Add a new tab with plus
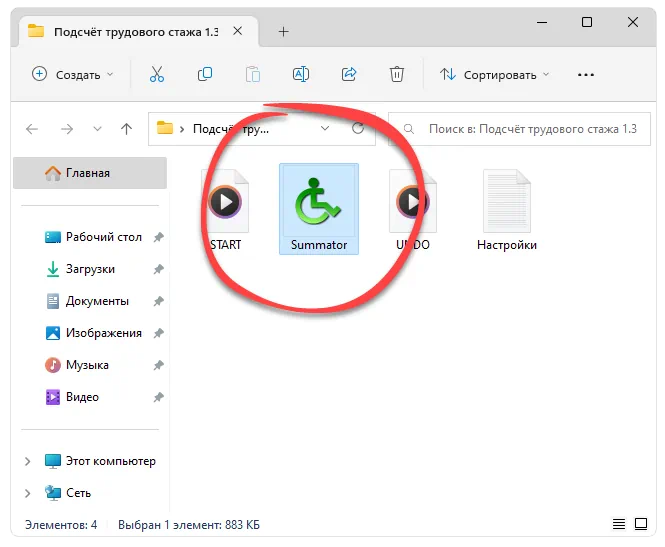 click(283, 31)
